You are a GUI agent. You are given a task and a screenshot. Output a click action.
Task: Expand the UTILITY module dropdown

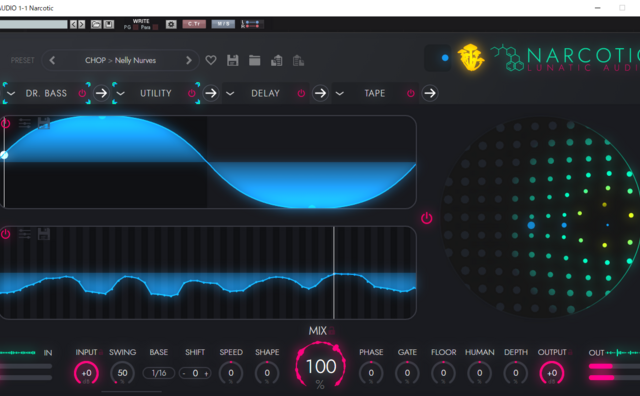click(120, 93)
